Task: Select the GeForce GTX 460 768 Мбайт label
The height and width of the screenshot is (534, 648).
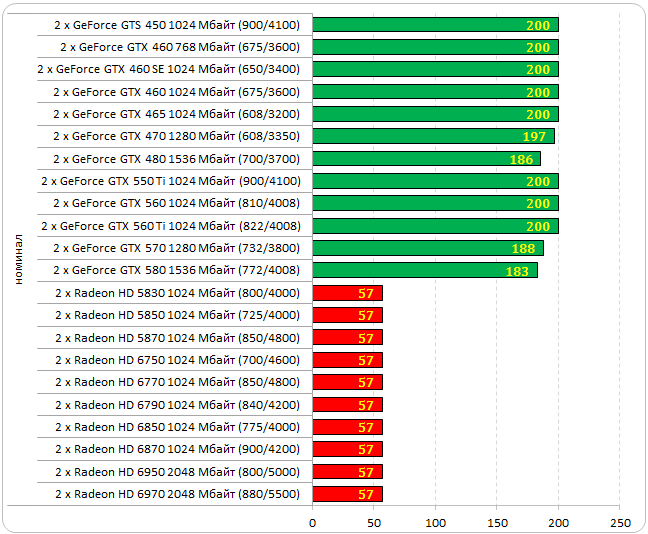Action: point(180,47)
